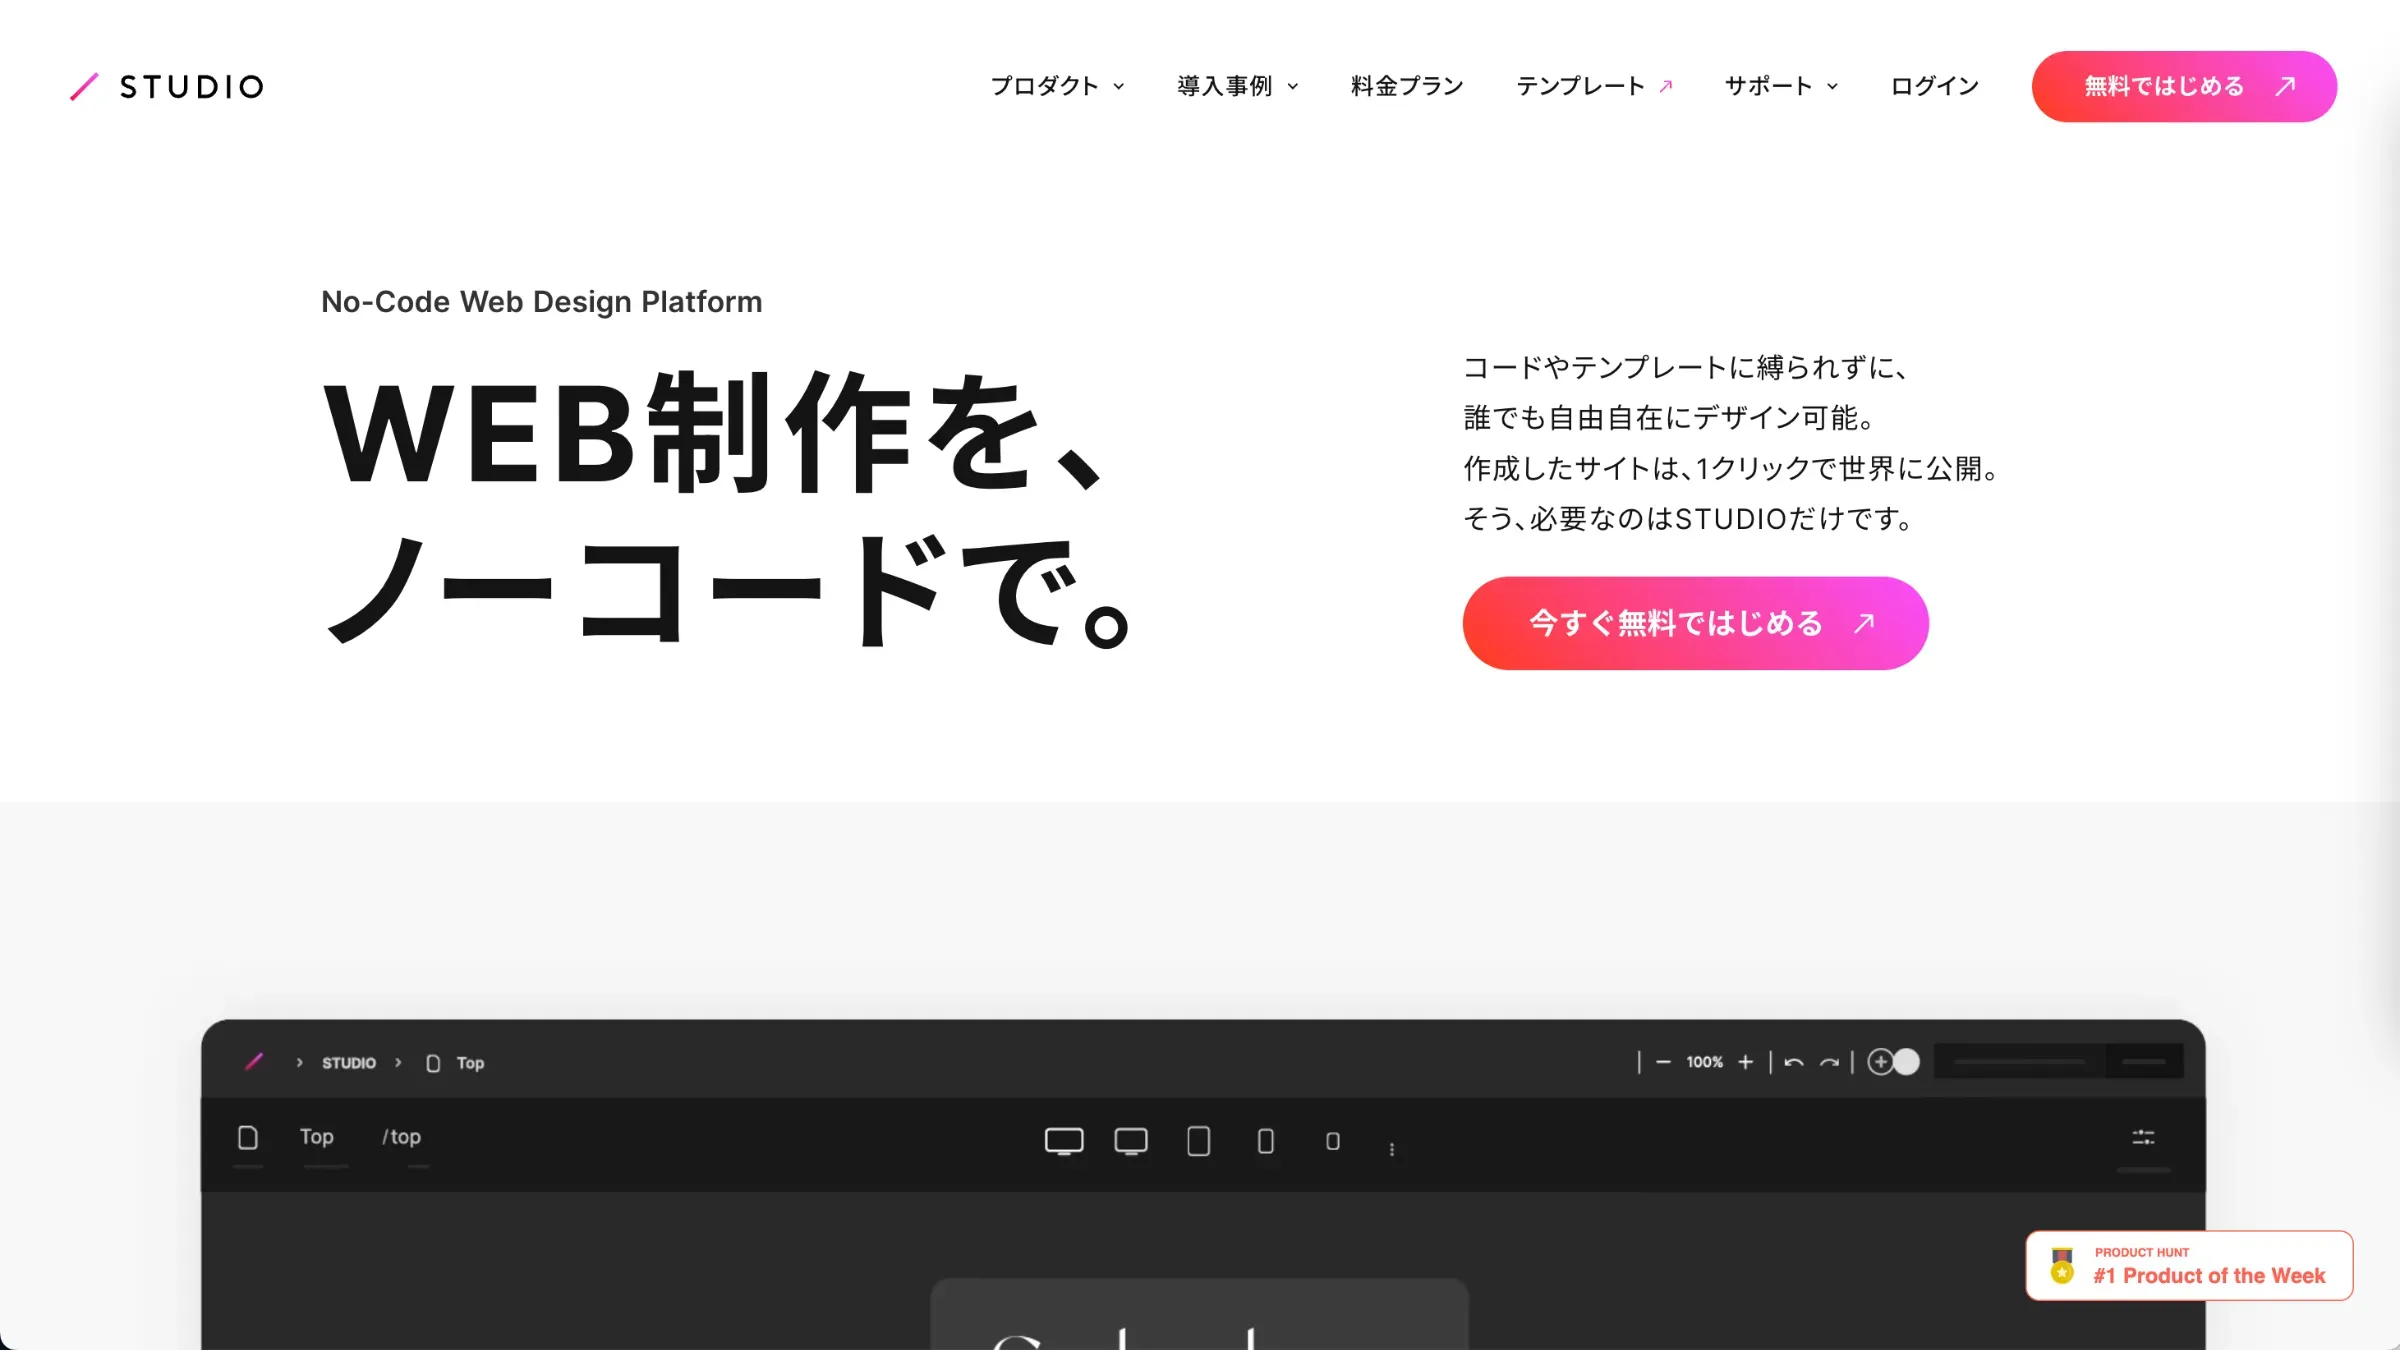Select the tablet breakpoint icon
The height and width of the screenshot is (1350, 2400).
[x=1198, y=1141]
